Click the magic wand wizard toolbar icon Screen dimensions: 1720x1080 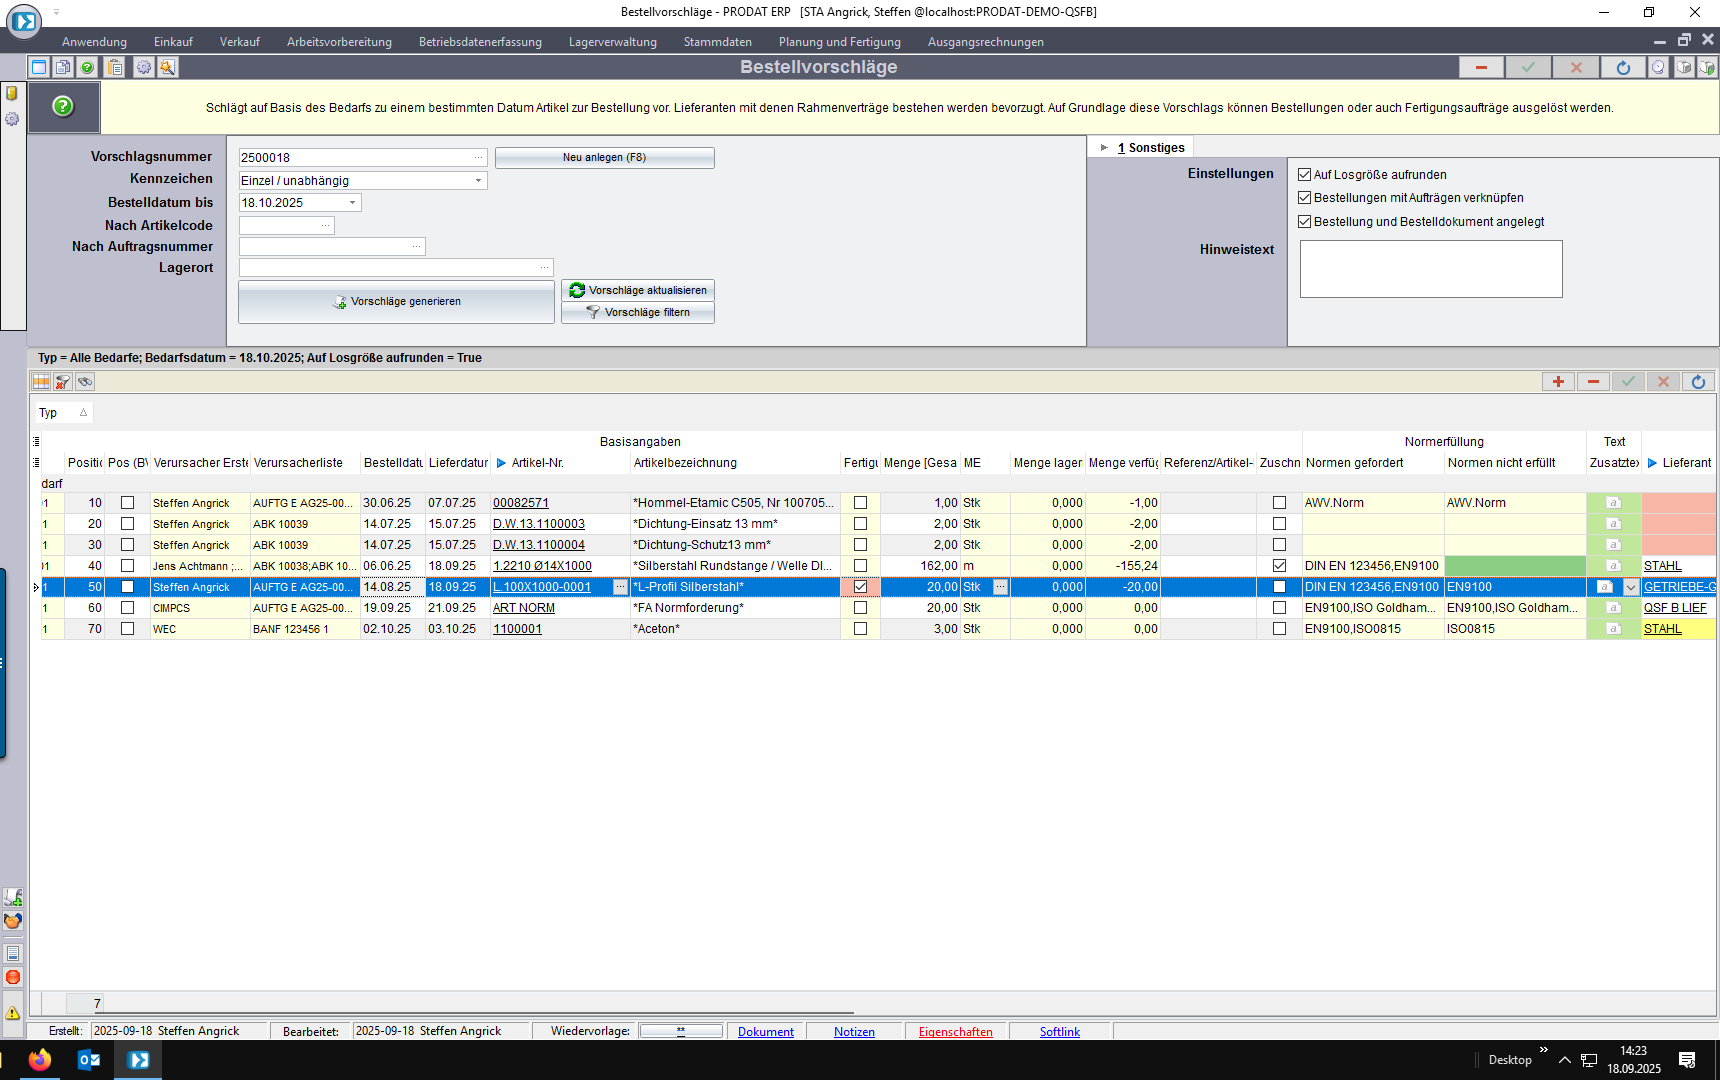167,67
